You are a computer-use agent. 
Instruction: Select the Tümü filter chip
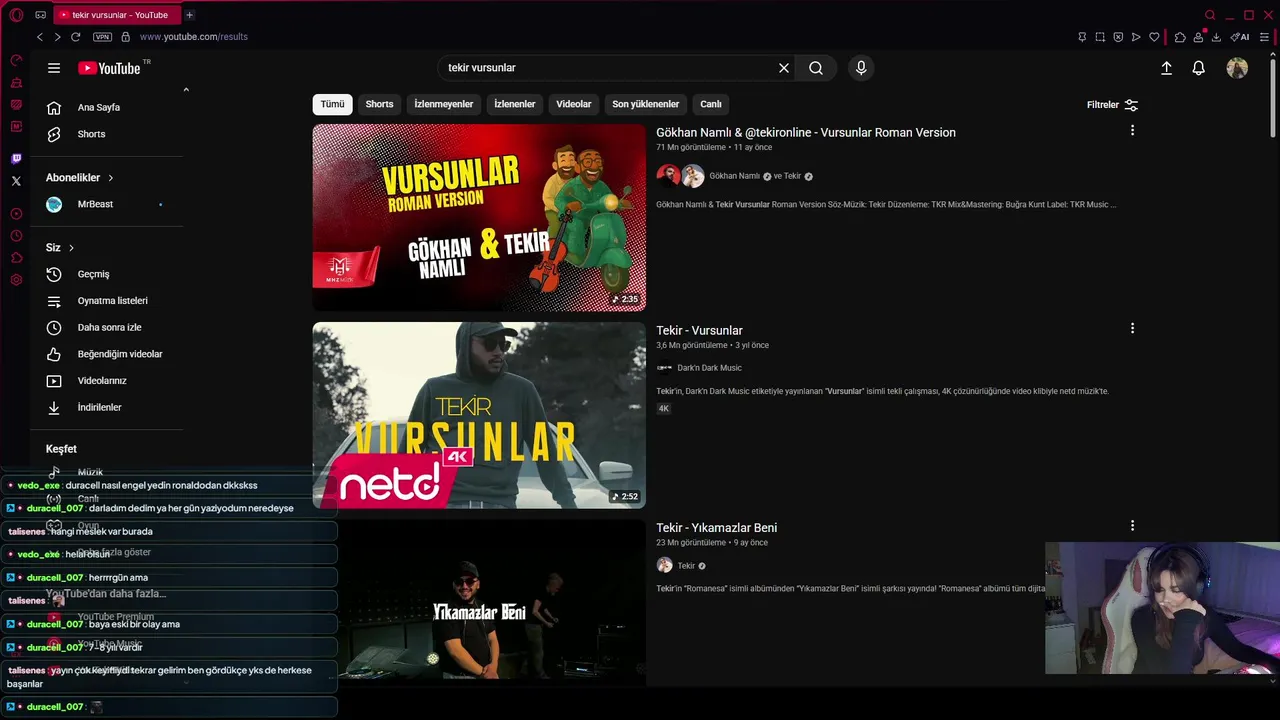tap(333, 104)
